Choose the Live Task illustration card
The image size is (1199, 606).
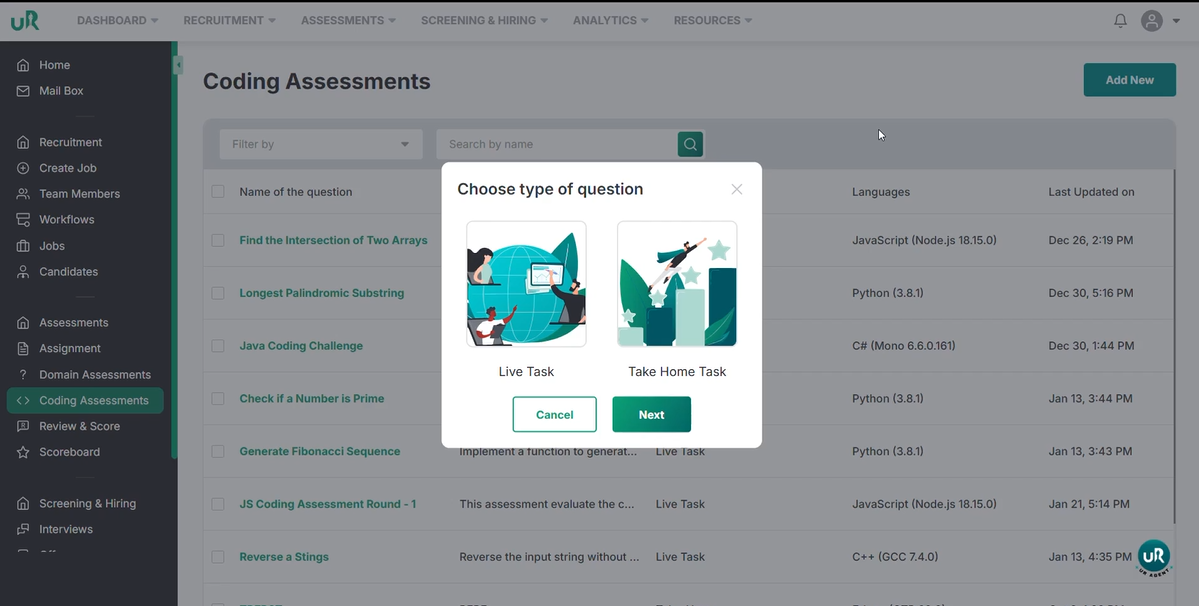[x=526, y=285]
